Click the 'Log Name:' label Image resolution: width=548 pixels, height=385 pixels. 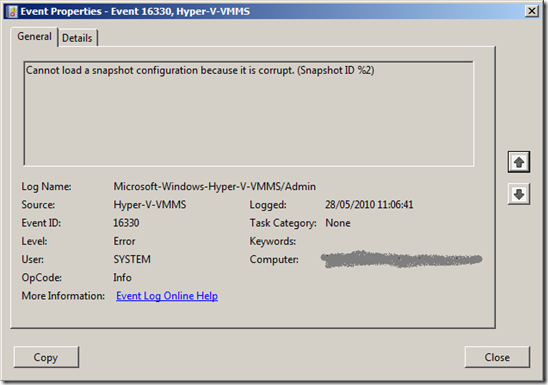46,187
